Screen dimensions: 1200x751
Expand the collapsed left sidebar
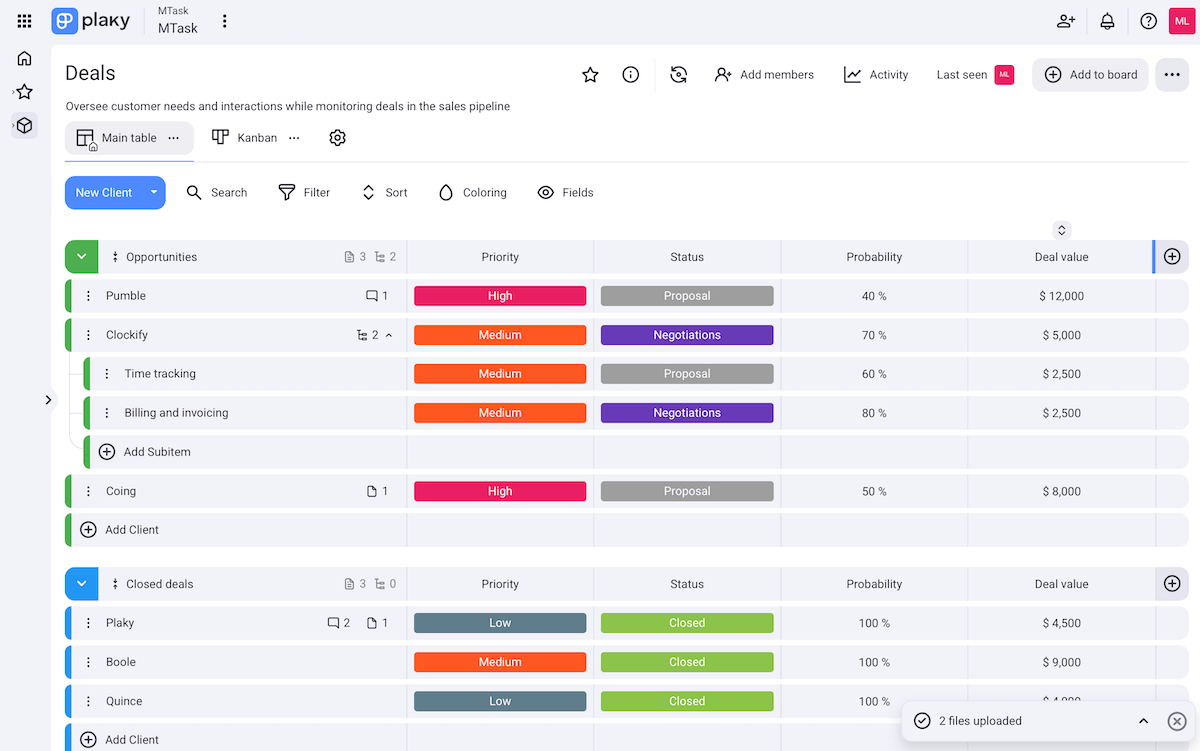tap(48, 399)
